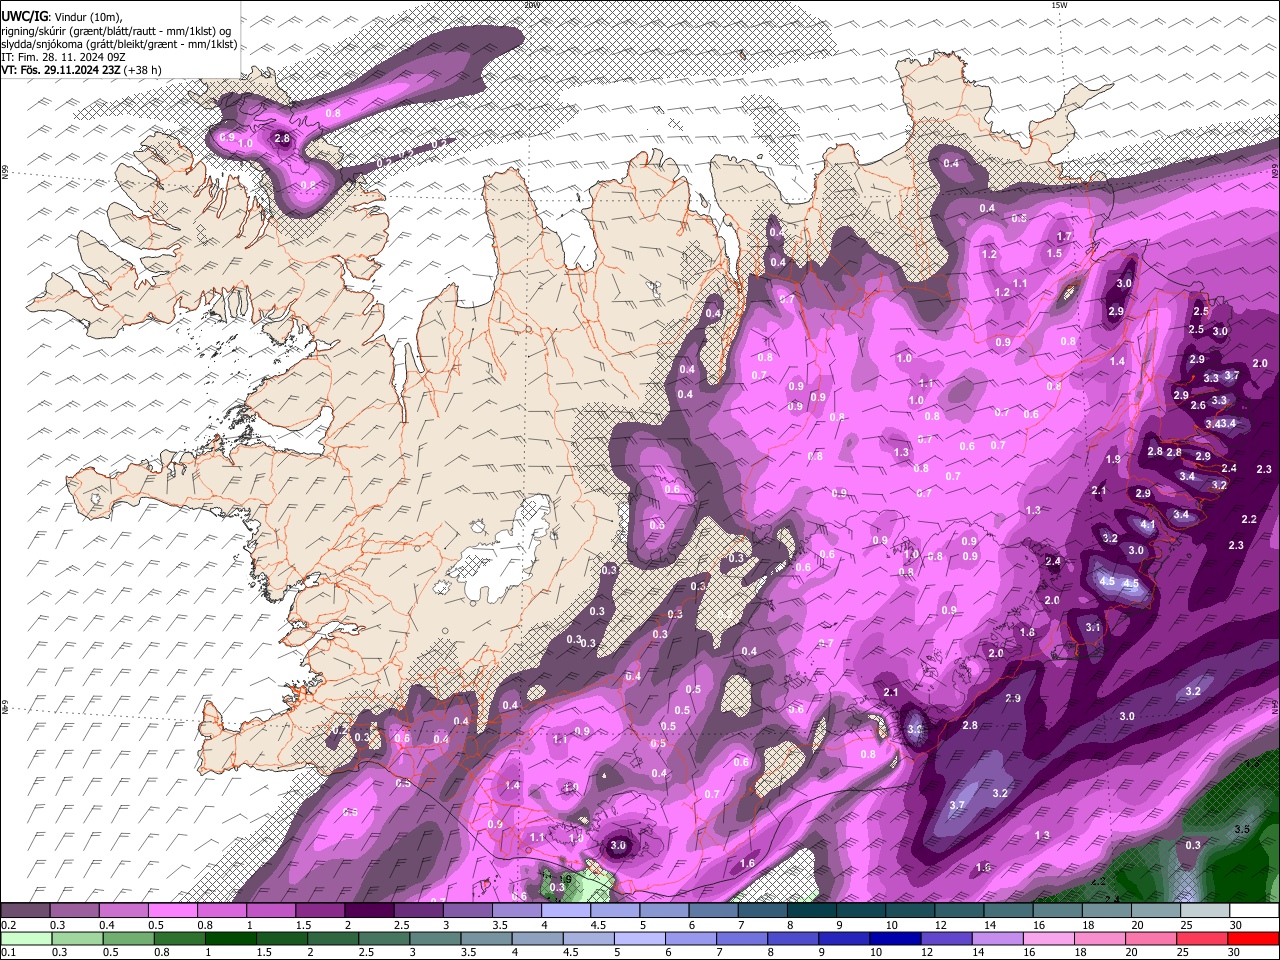Image resolution: width=1280 pixels, height=960 pixels.
Task: Pick the bottom-row swatch between 0.1 and 0.3
Action: pos(26,938)
